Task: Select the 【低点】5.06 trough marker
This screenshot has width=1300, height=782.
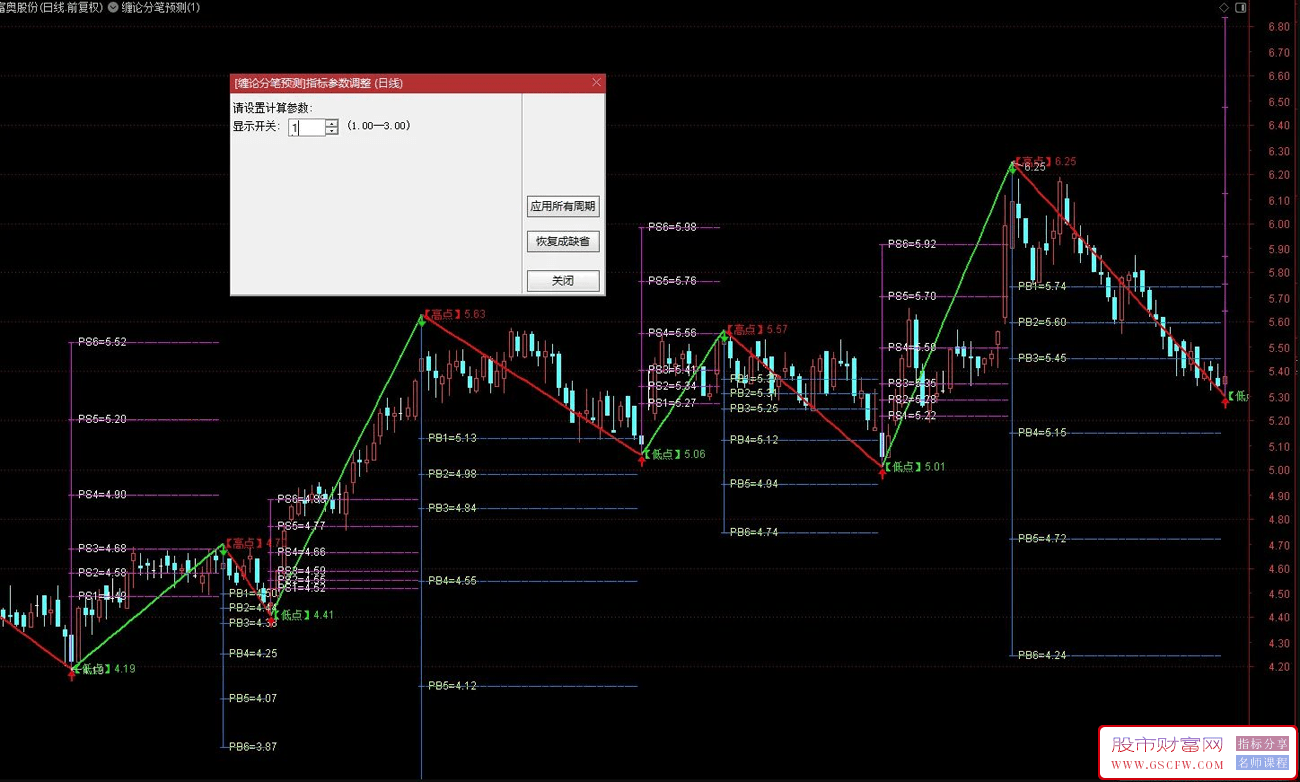Action: 676,454
